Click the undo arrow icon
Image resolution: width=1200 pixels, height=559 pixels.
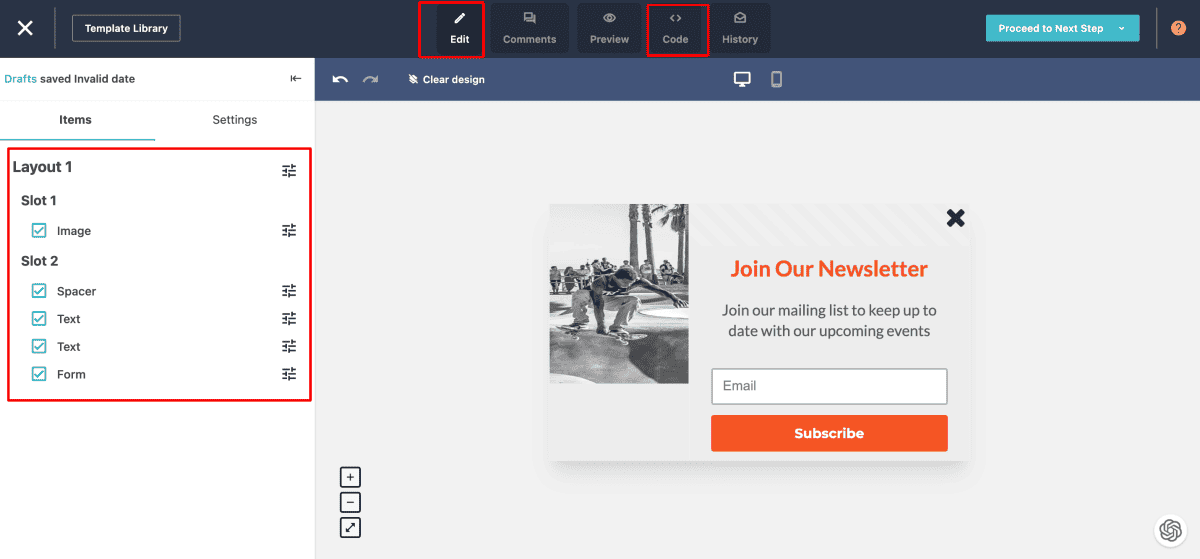point(340,79)
